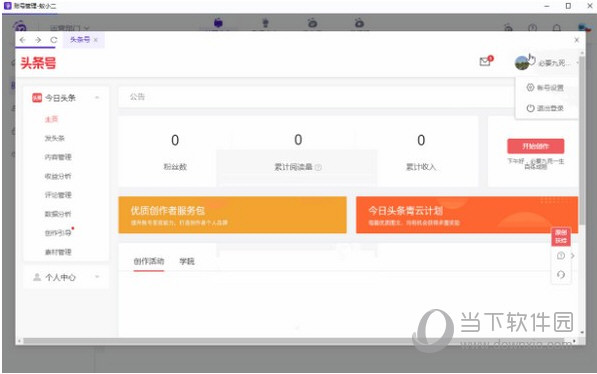The width and height of the screenshot is (597, 374).
Task: Go forward using the right arrow
Action: [38, 40]
